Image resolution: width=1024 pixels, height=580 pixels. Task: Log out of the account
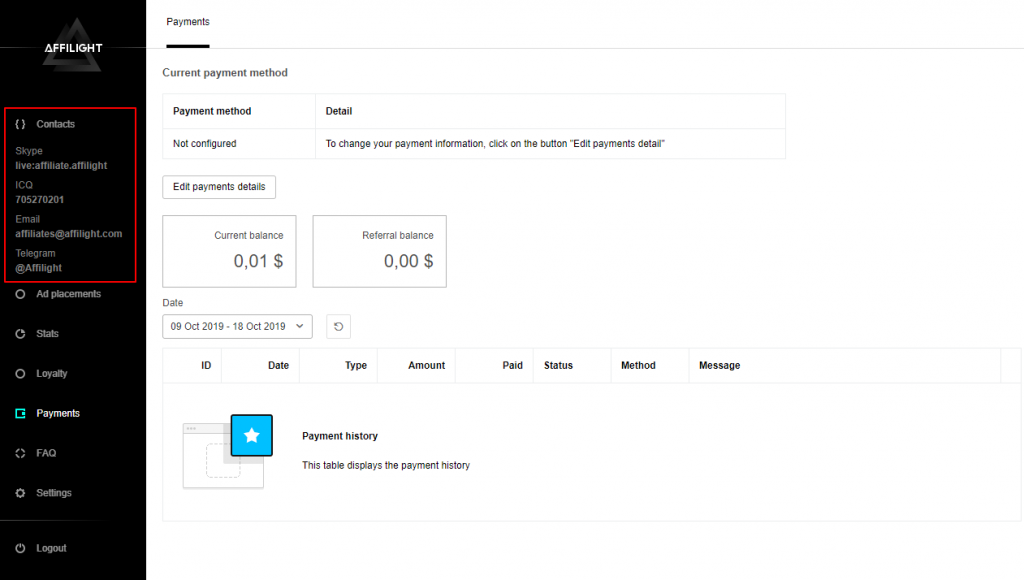[52, 548]
